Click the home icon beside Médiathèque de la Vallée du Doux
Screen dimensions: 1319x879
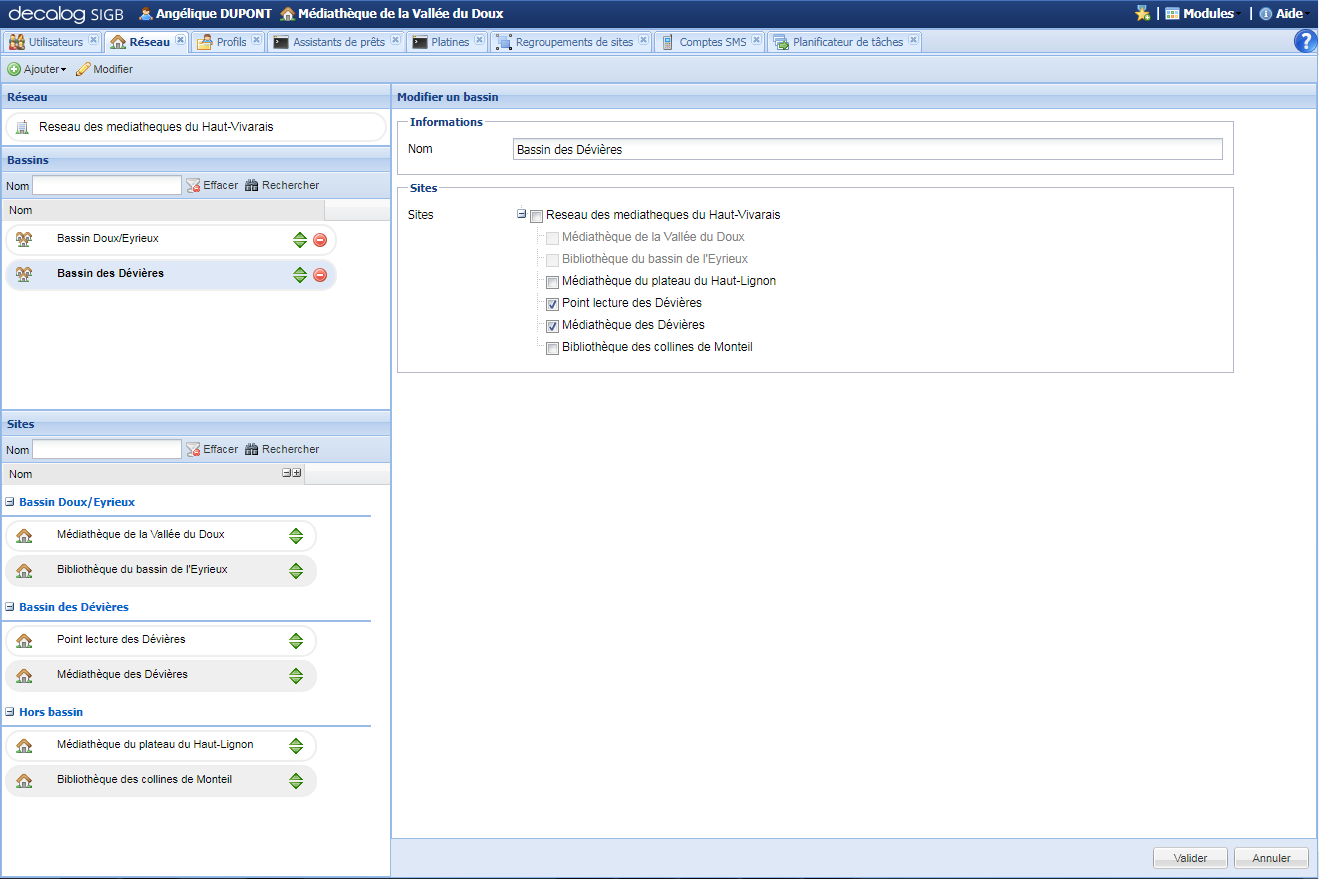[23, 536]
